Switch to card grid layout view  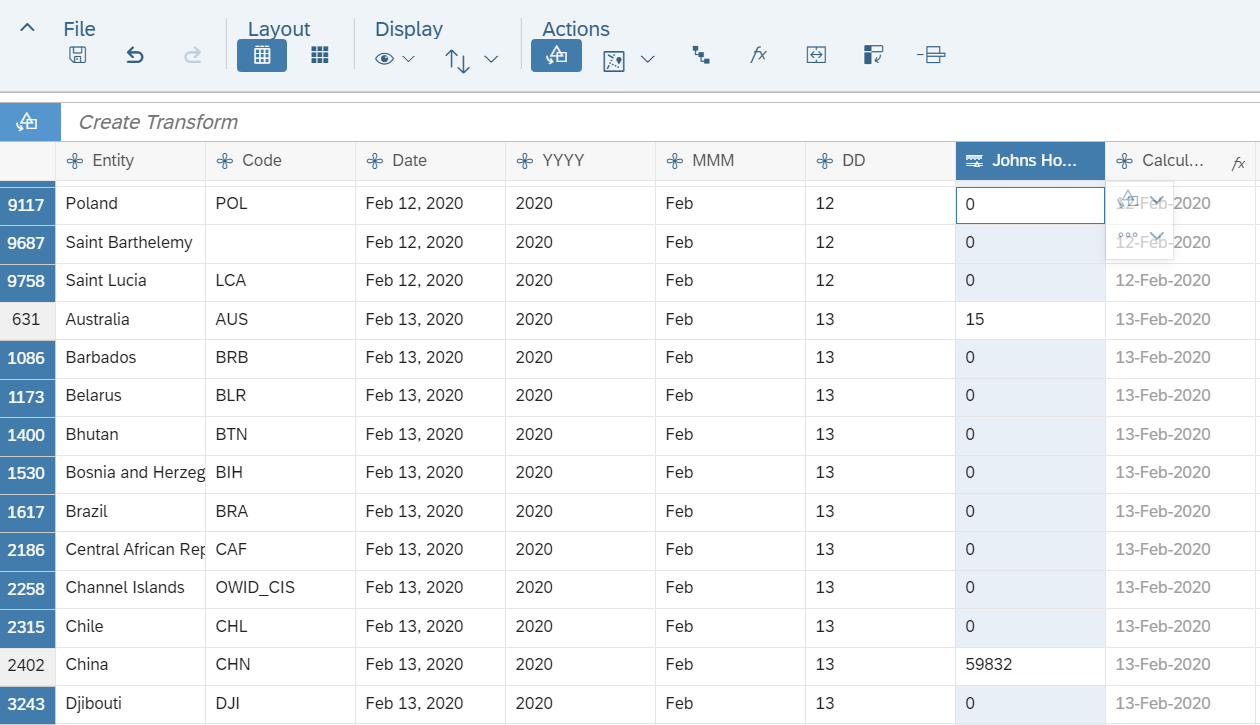coord(320,56)
